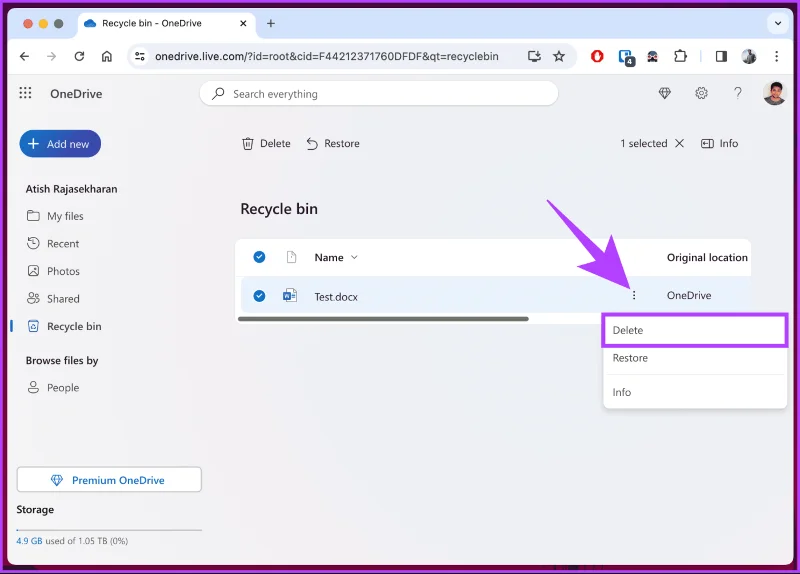Image resolution: width=800 pixels, height=574 pixels.
Task: Open the Info pane from toolbar
Action: coord(719,143)
